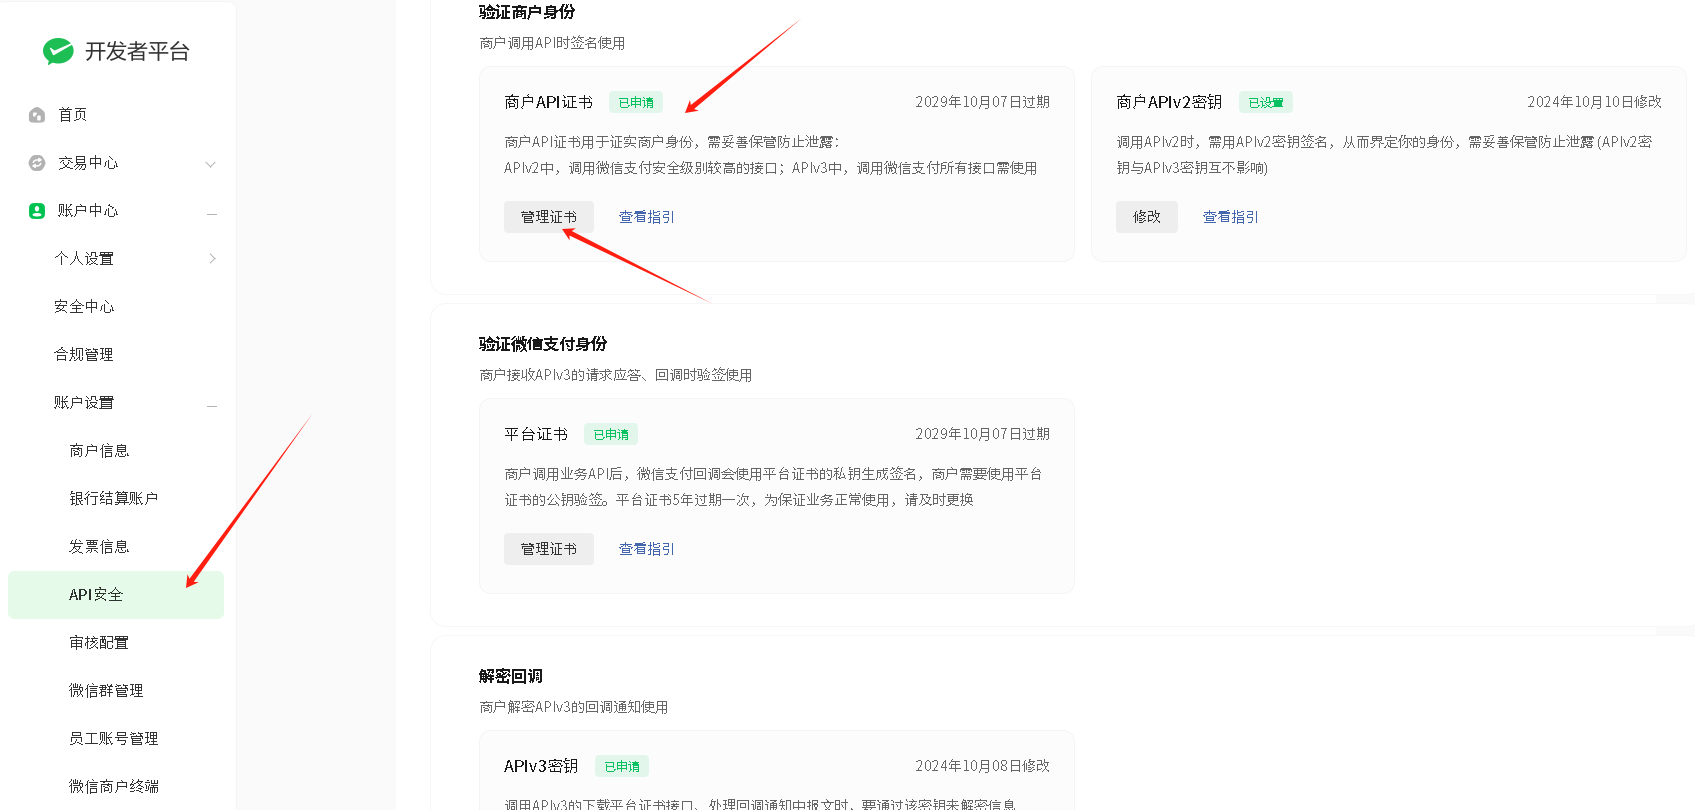This screenshot has width=1695, height=810.
Task: Click 商户解密APIv3的回调通知使用 subtitle
Action: (x=574, y=707)
